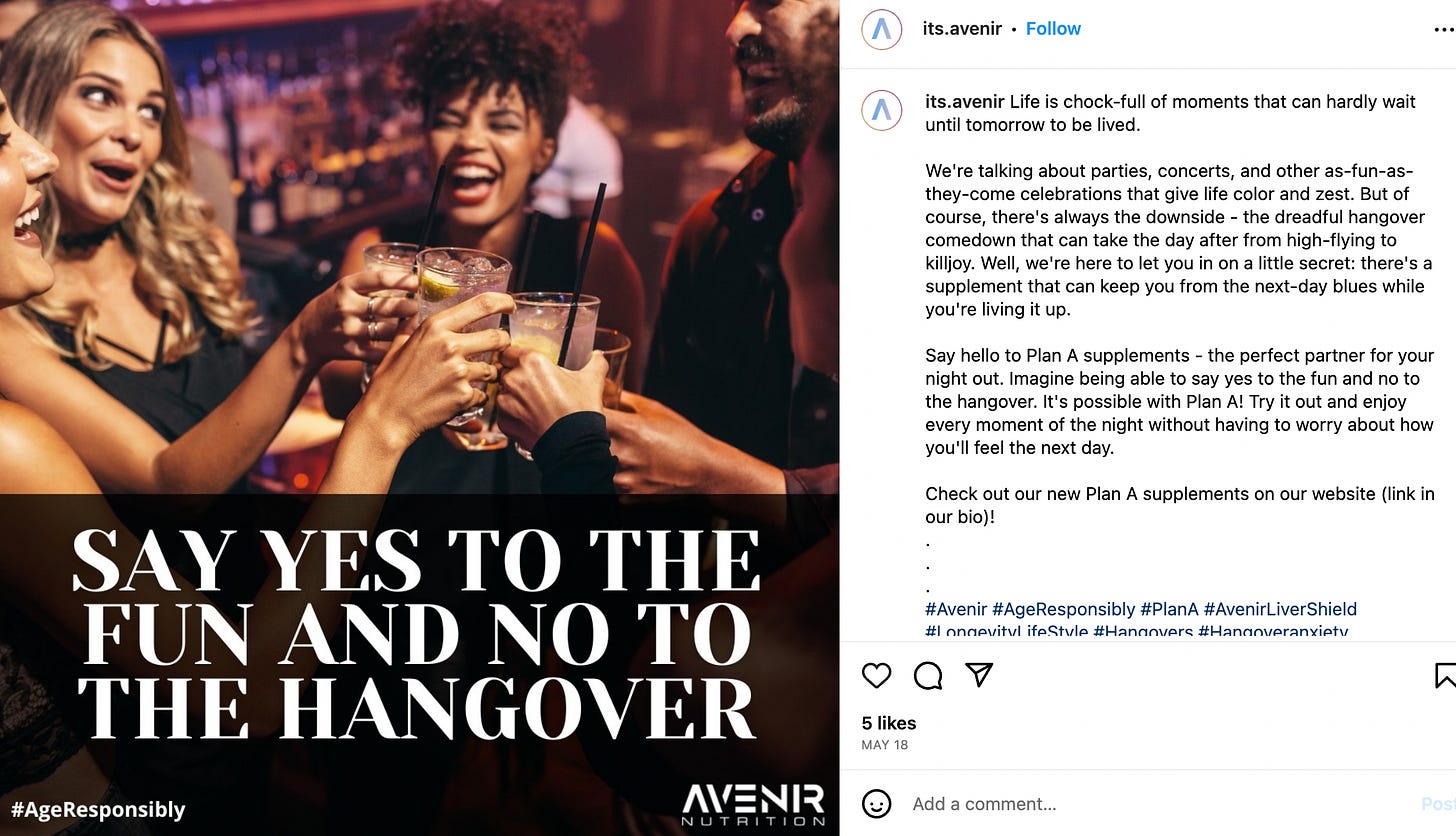Click the Avenir Nutrition logo in image

(x=752, y=804)
